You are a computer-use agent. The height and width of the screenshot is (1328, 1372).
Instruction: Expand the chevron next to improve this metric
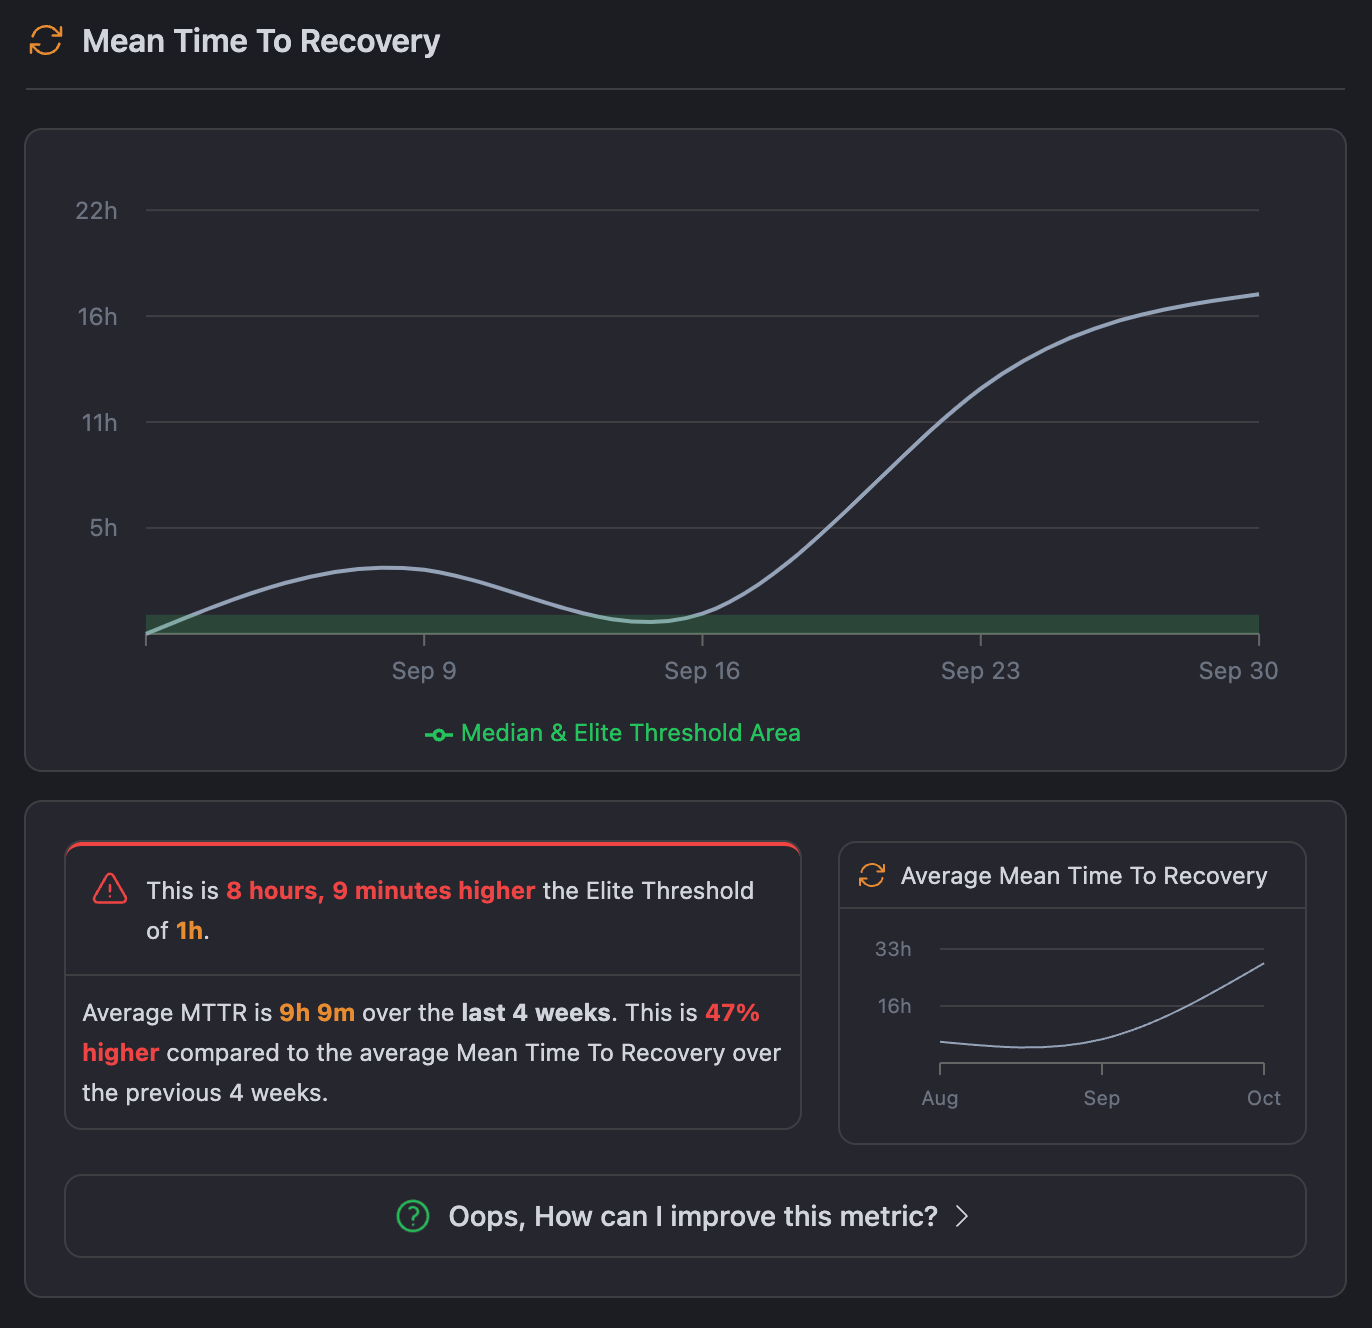pos(962,1216)
